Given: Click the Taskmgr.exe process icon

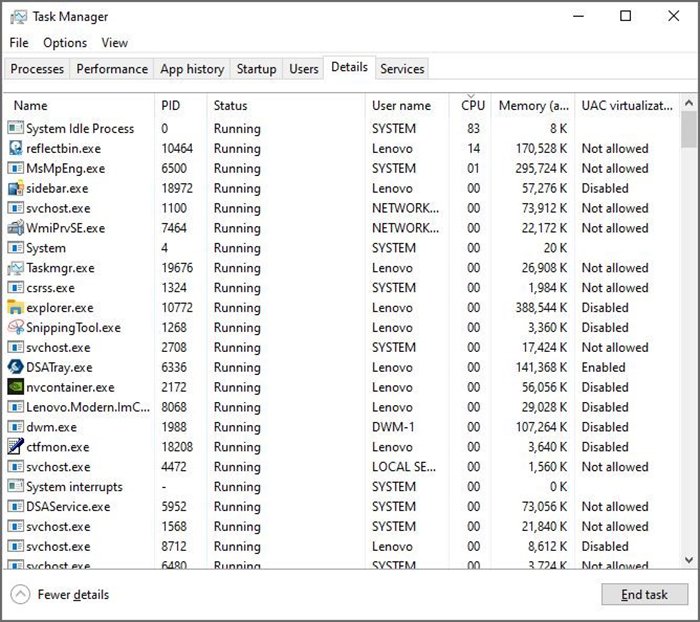Looking at the screenshot, I should [15, 268].
